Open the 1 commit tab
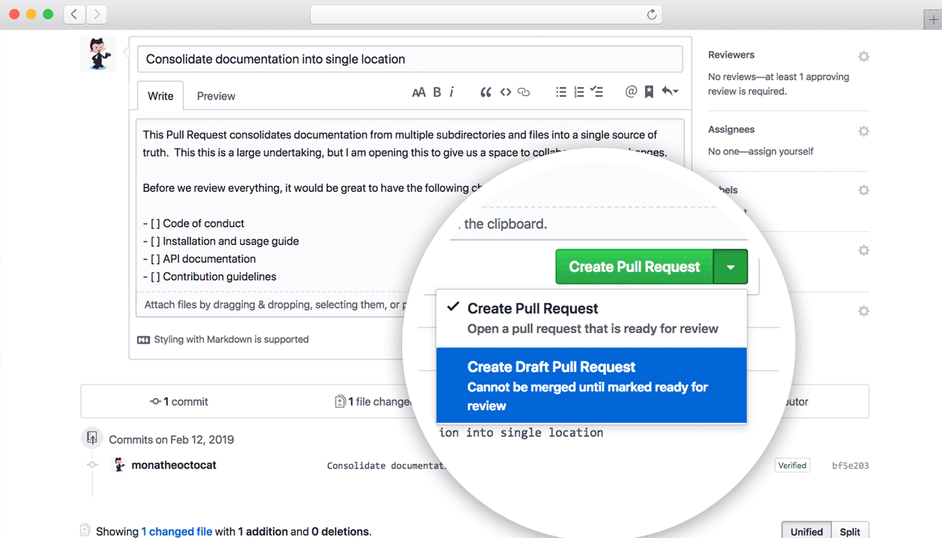The width and height of the screenshot is (942, 538). point(179,401)
